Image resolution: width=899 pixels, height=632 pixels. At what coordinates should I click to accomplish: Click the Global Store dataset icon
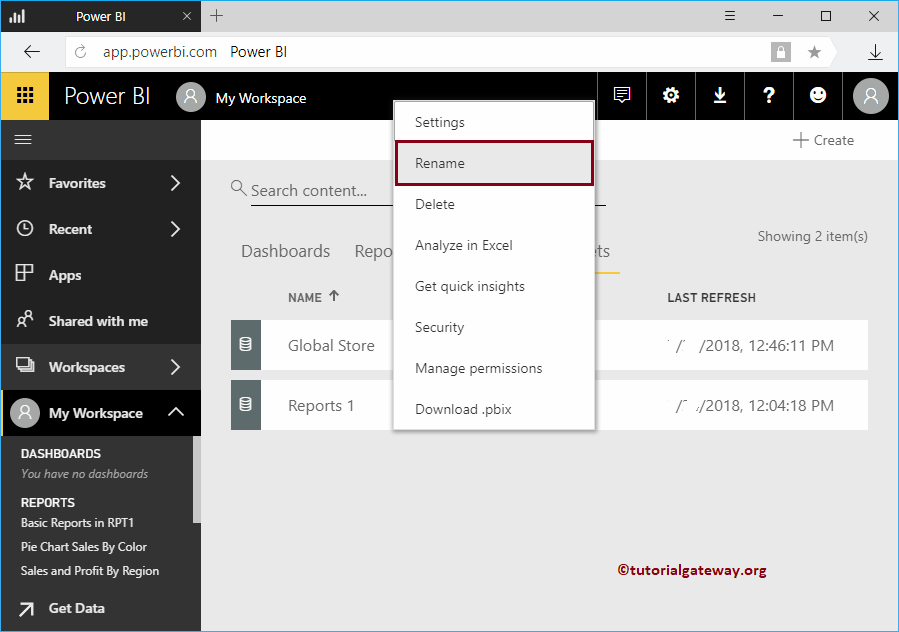pyautogui.click(x=246, y=345)
